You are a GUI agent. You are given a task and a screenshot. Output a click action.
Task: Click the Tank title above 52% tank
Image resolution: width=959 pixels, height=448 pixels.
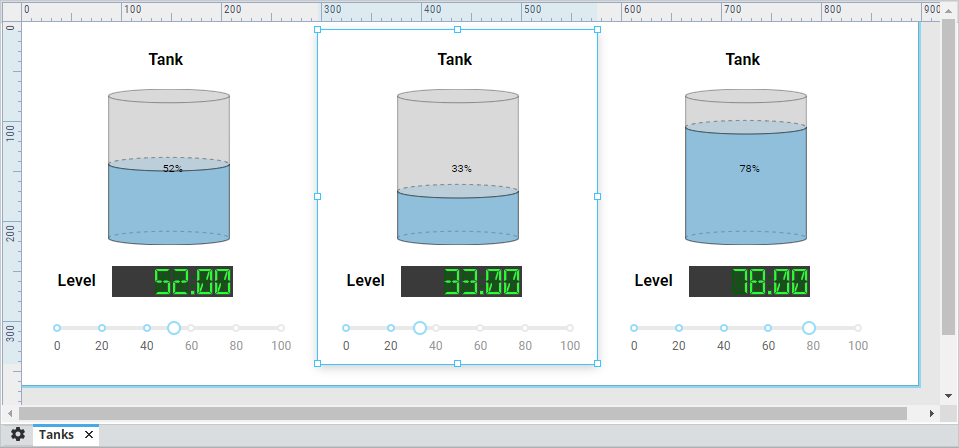click(166, 59)
